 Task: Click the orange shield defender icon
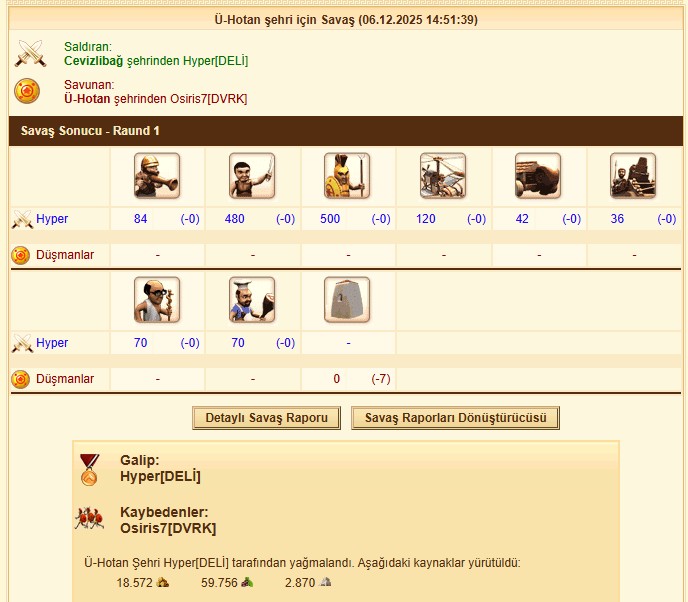[x=27, y=91]
